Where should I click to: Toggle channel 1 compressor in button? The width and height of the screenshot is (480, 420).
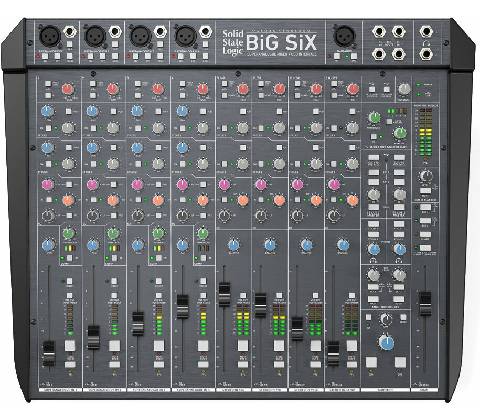[69, 258]
